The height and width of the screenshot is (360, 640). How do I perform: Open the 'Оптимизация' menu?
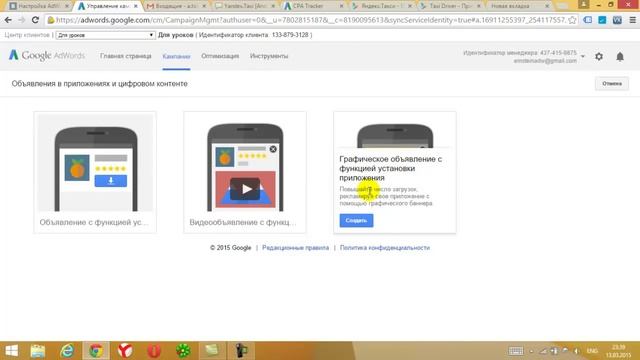point(220,56)
